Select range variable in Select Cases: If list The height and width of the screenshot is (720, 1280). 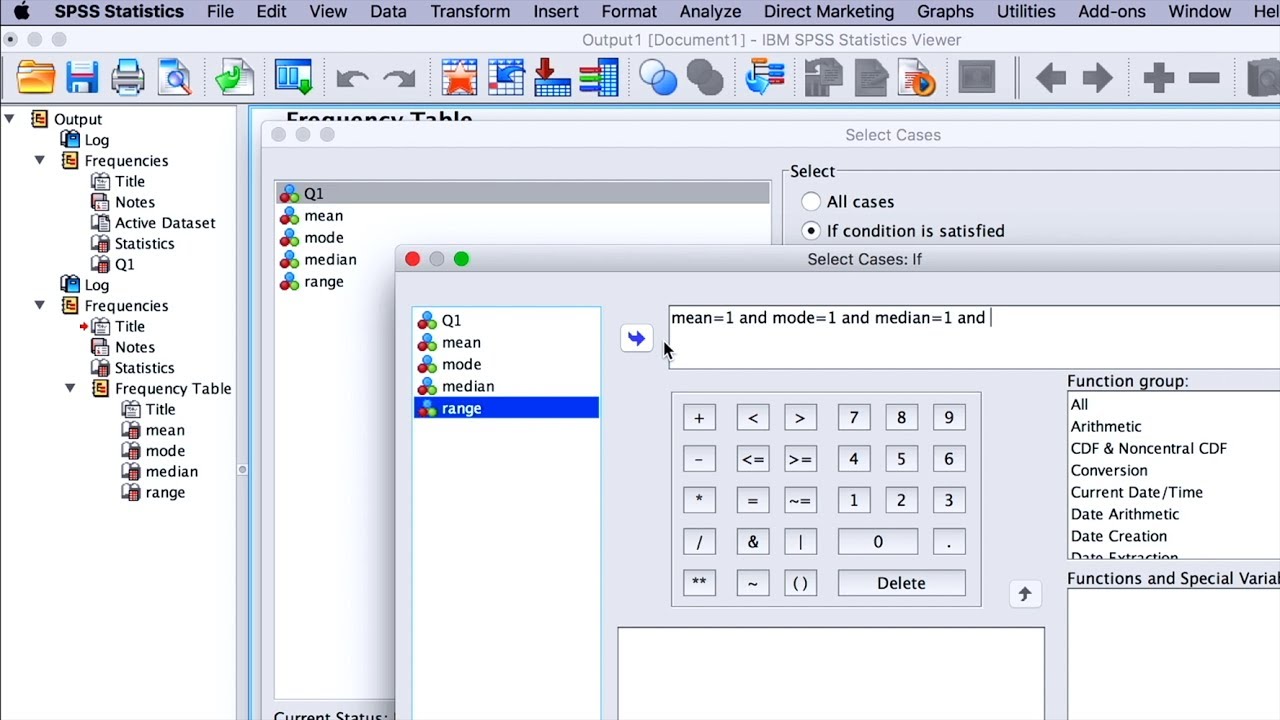tap(506, 408)
